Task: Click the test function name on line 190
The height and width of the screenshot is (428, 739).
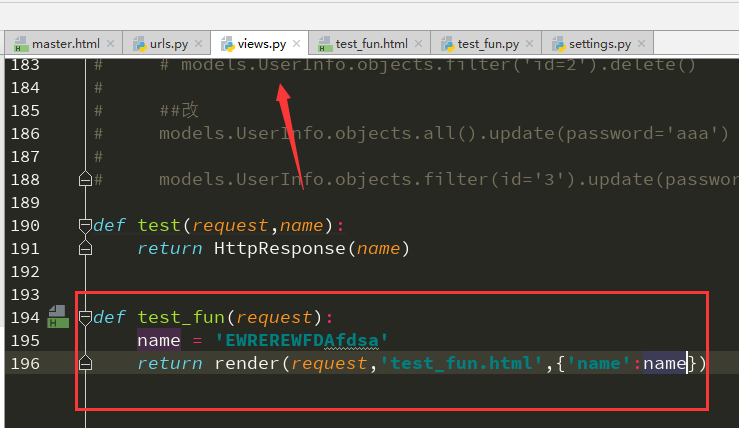Action: point(159,226)
